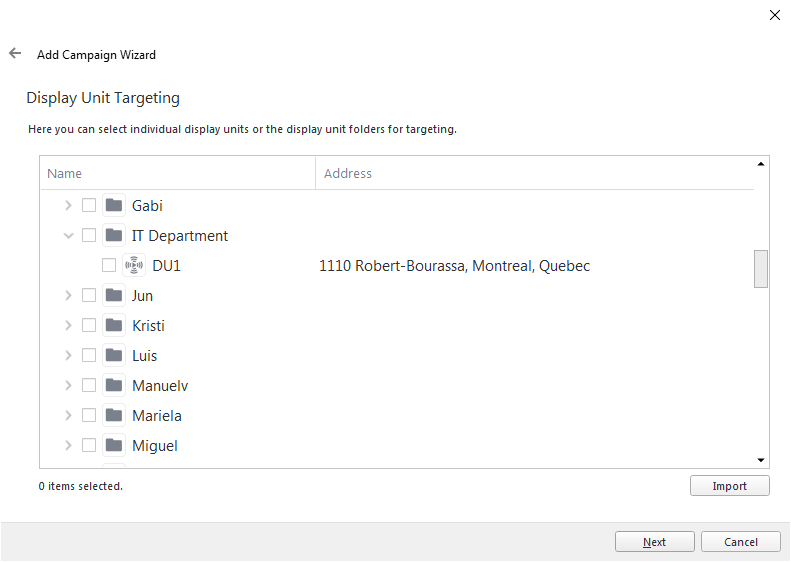
Task: Click the Jun folder icon
Action: [x=114, y=295]
